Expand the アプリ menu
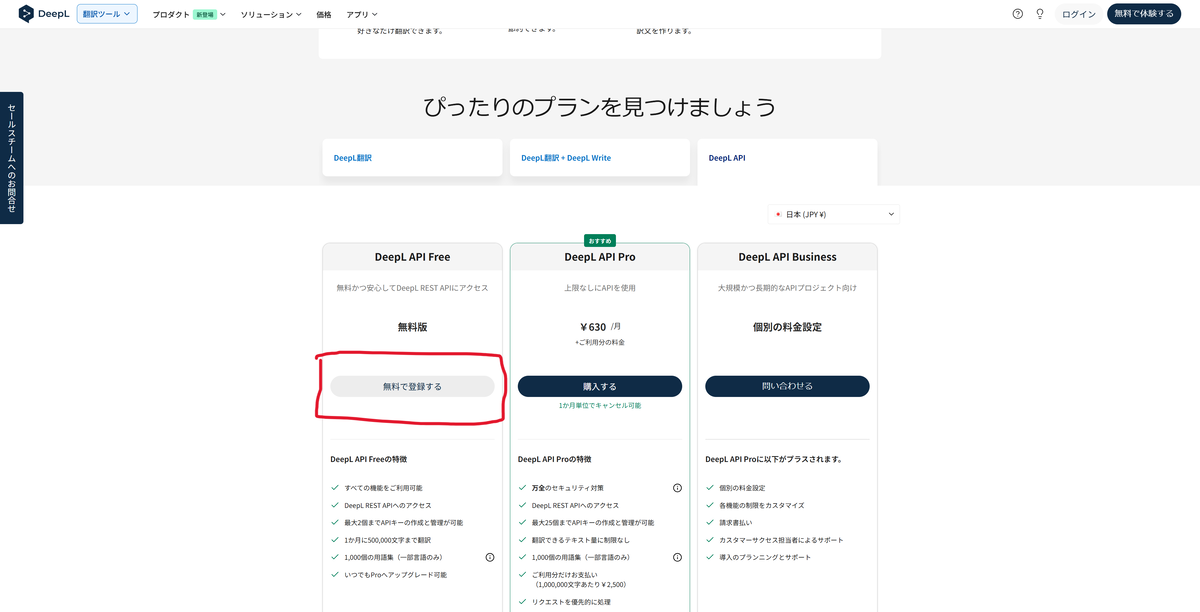The image size is (1200, 612). click(360, 15)
